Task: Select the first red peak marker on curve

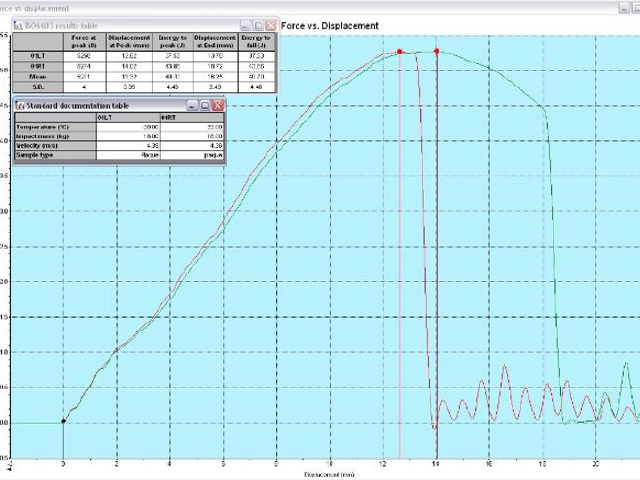Action: coord(399,52)
